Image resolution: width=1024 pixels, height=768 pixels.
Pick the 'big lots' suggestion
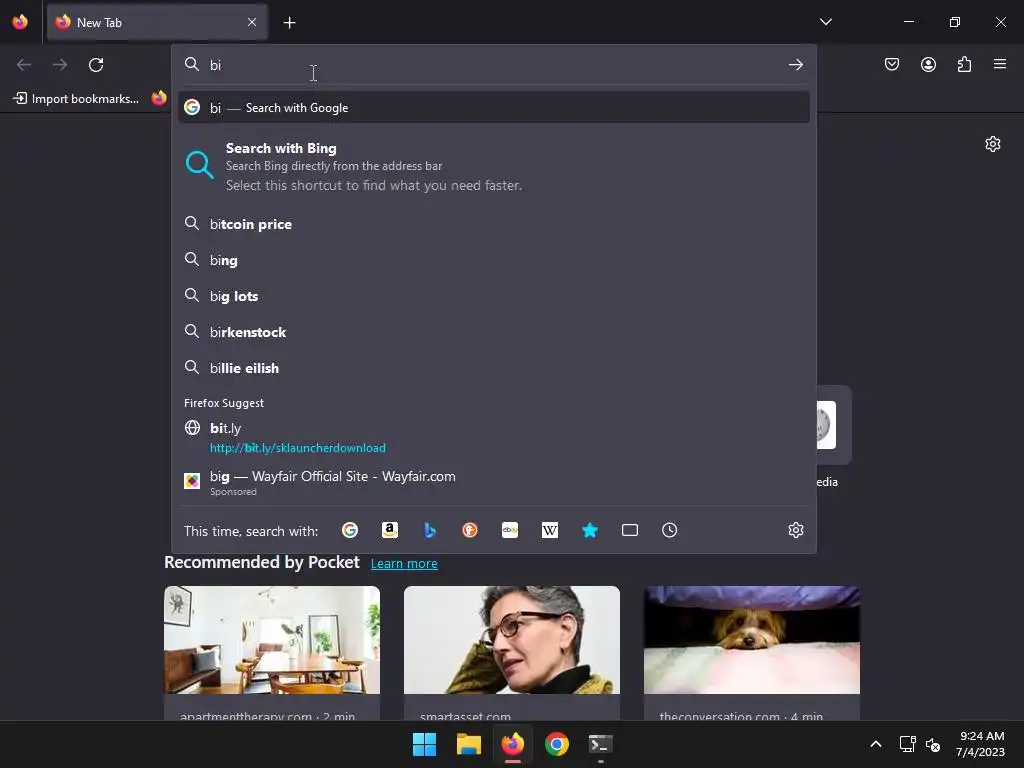click(494, 296)
